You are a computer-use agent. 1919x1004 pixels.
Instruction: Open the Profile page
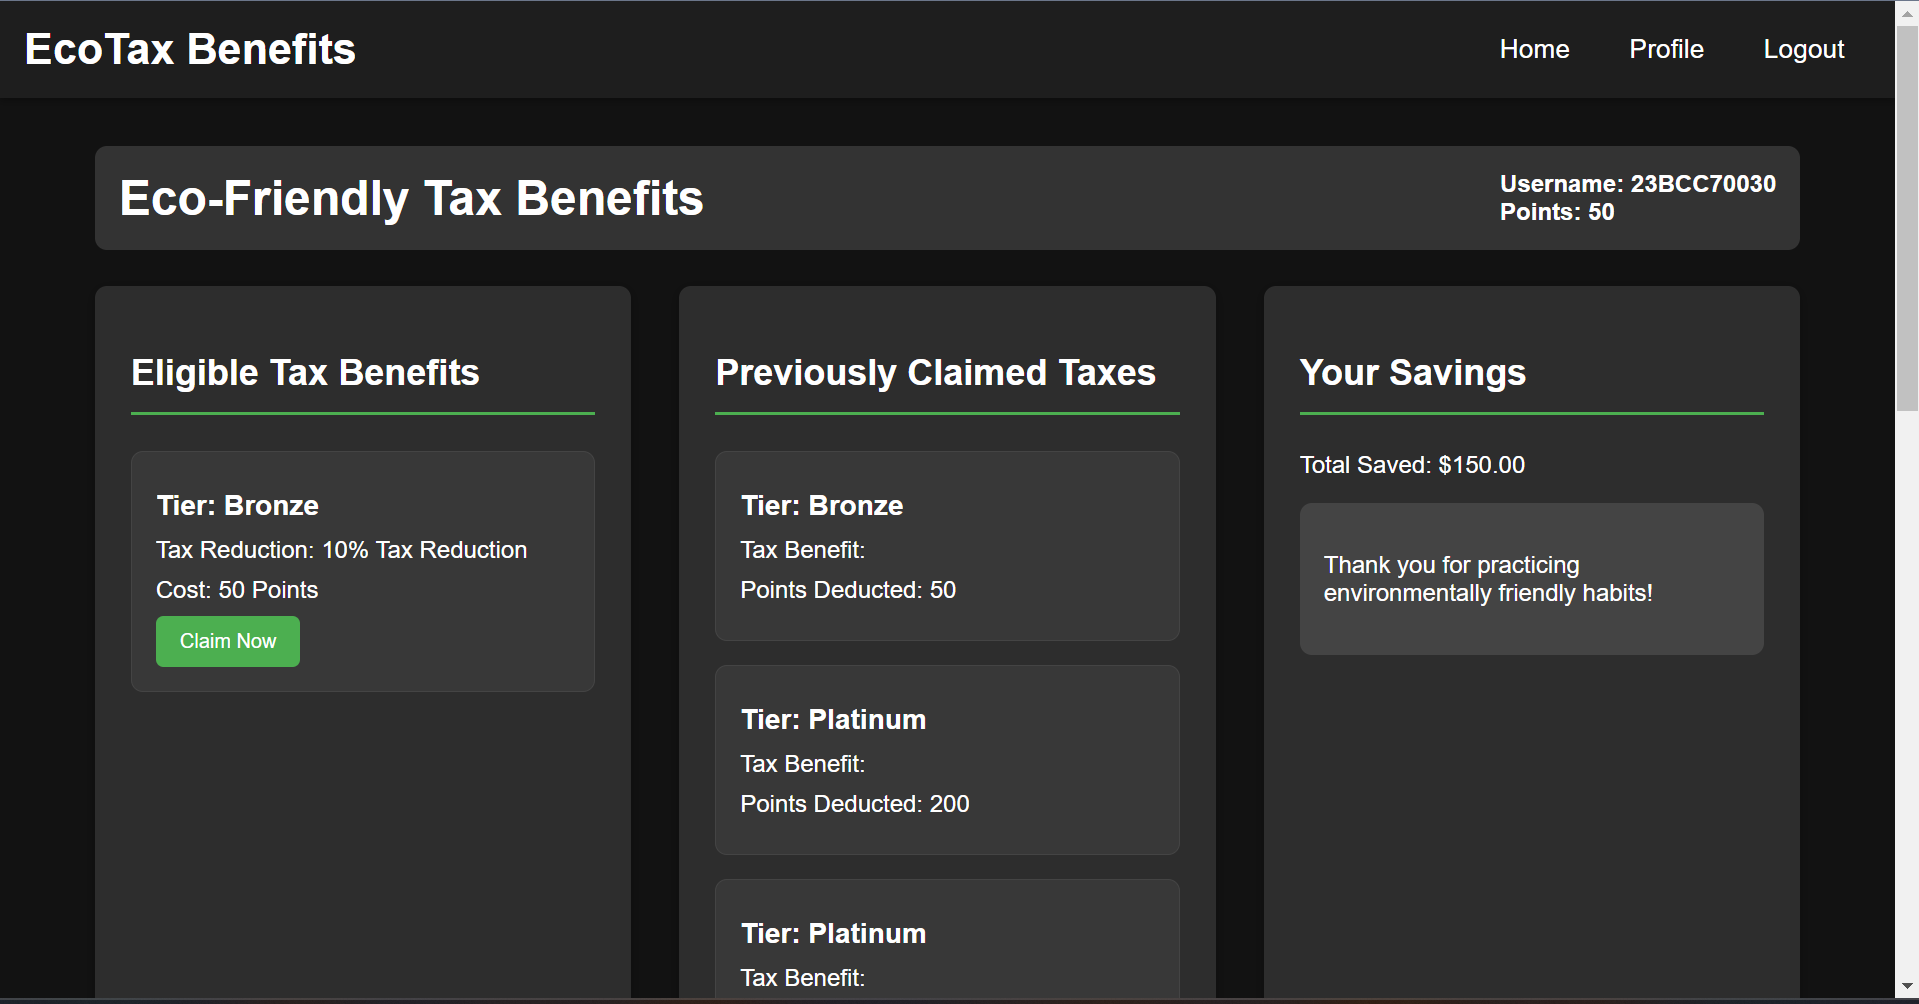coord(1666,49)
